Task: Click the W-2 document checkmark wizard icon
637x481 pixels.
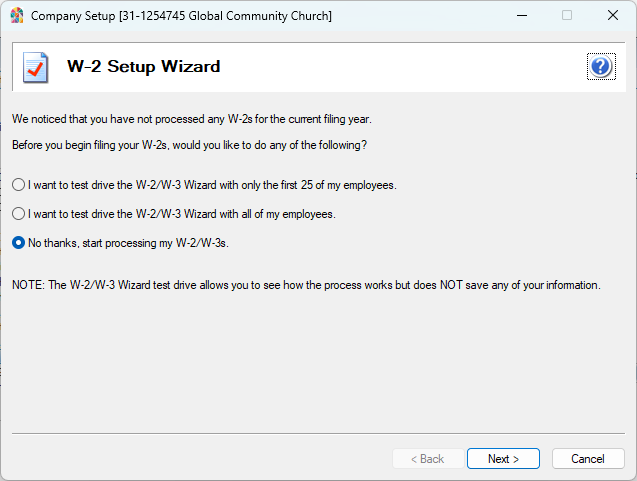Action: (35, 67)
